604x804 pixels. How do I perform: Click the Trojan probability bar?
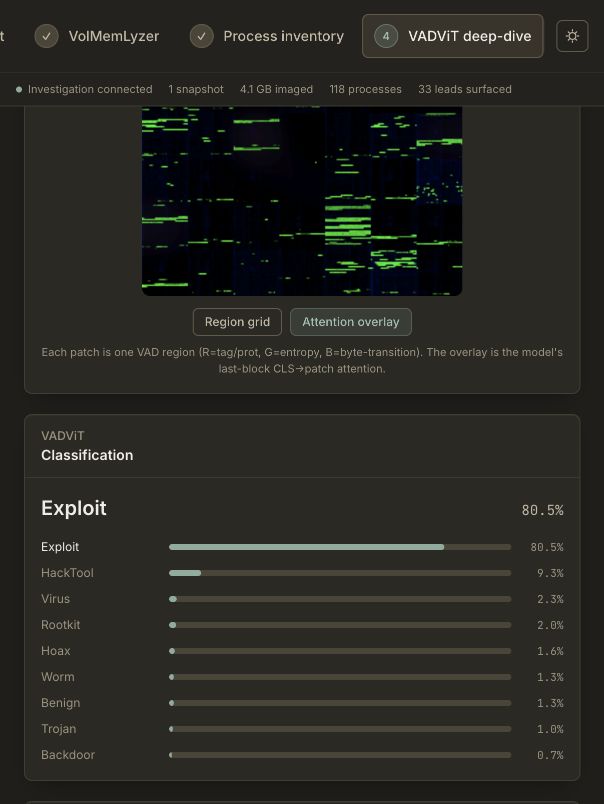pyautogui.click(x=340, y=729)
